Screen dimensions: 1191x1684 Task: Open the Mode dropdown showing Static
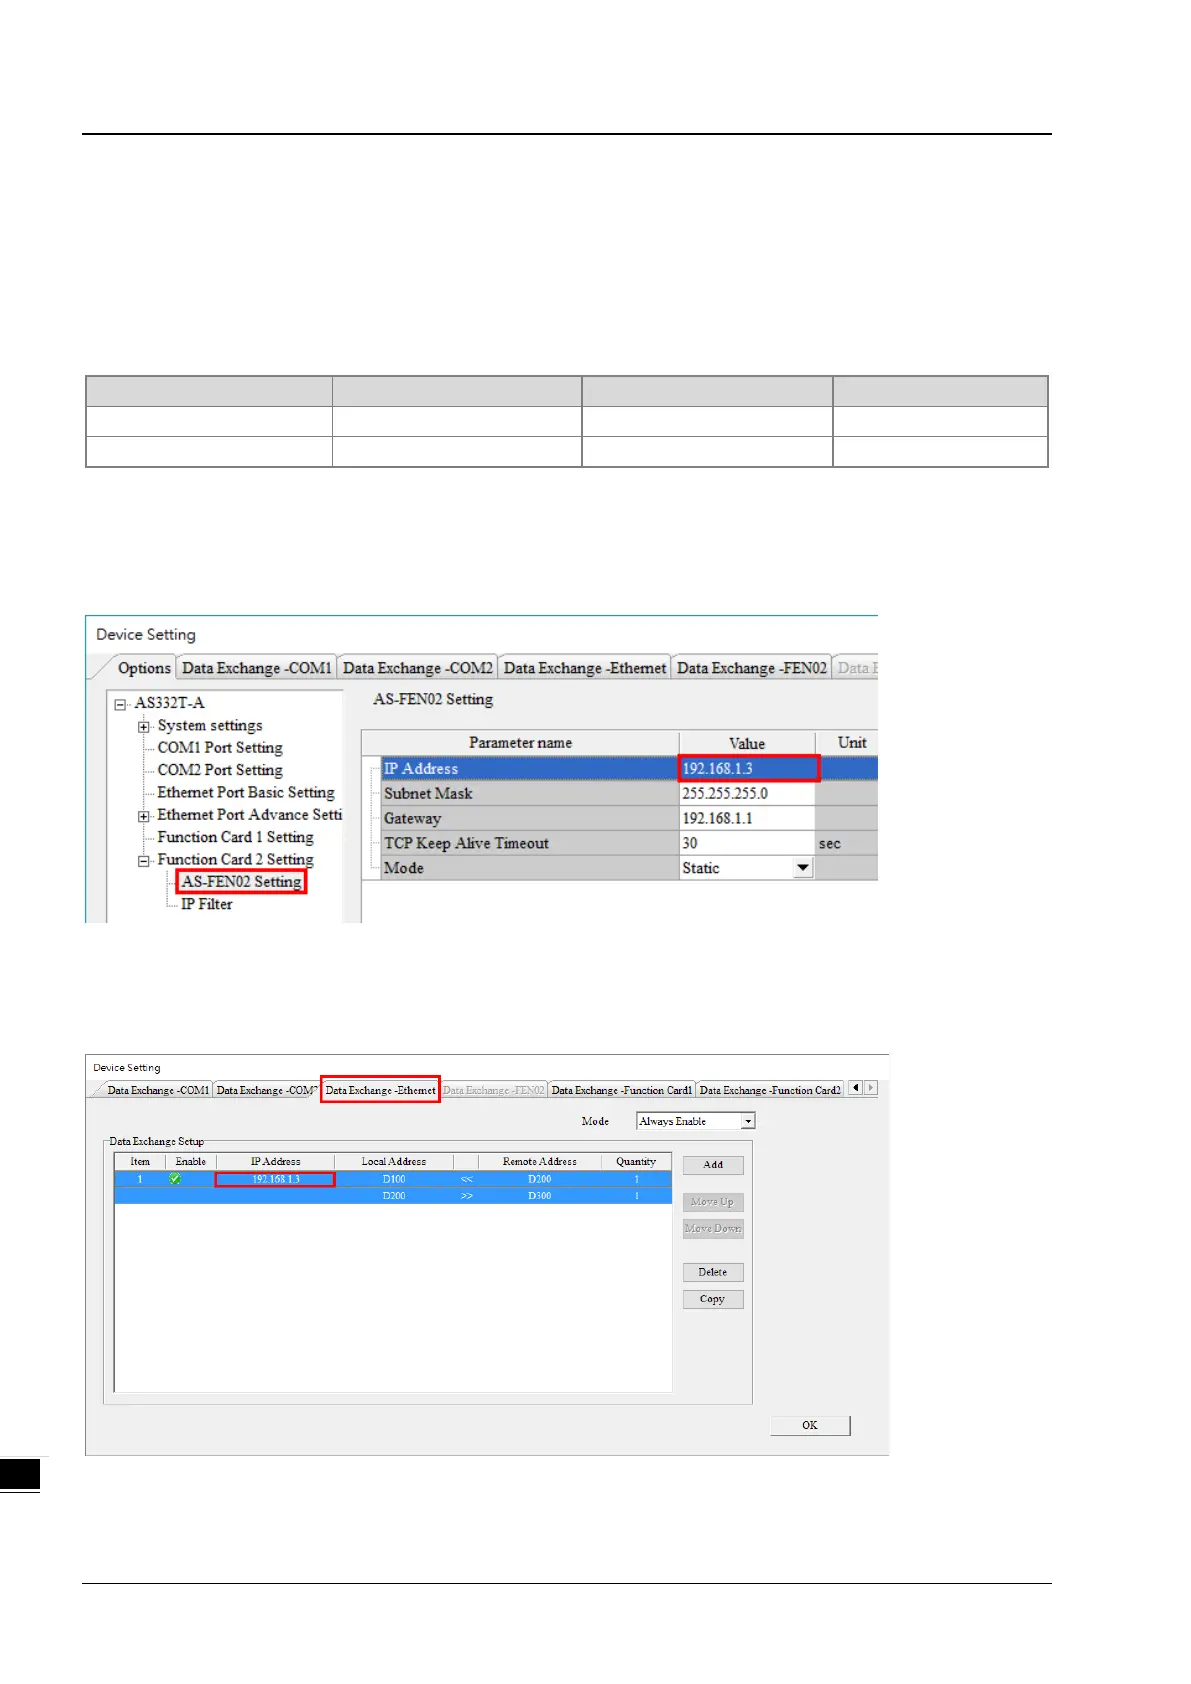pos(802,868)
